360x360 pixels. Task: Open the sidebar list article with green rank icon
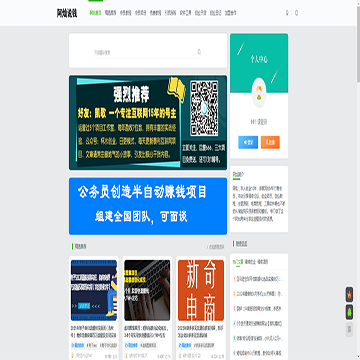coord(259,339)
